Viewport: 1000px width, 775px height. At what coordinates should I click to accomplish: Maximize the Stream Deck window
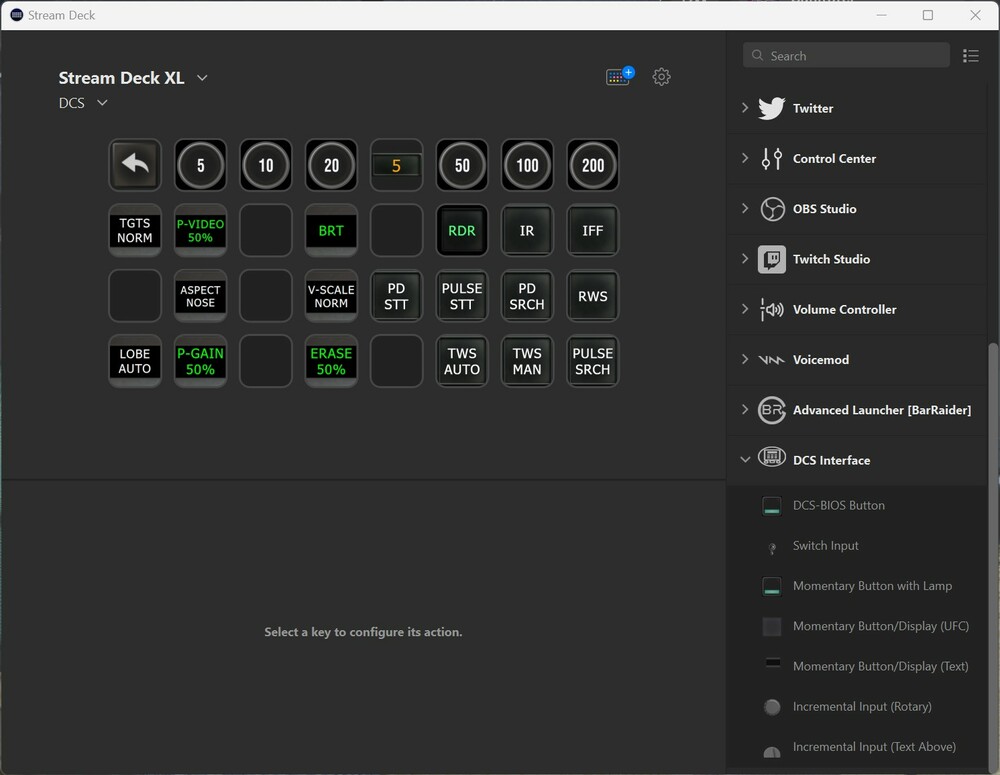click(928, 15)
